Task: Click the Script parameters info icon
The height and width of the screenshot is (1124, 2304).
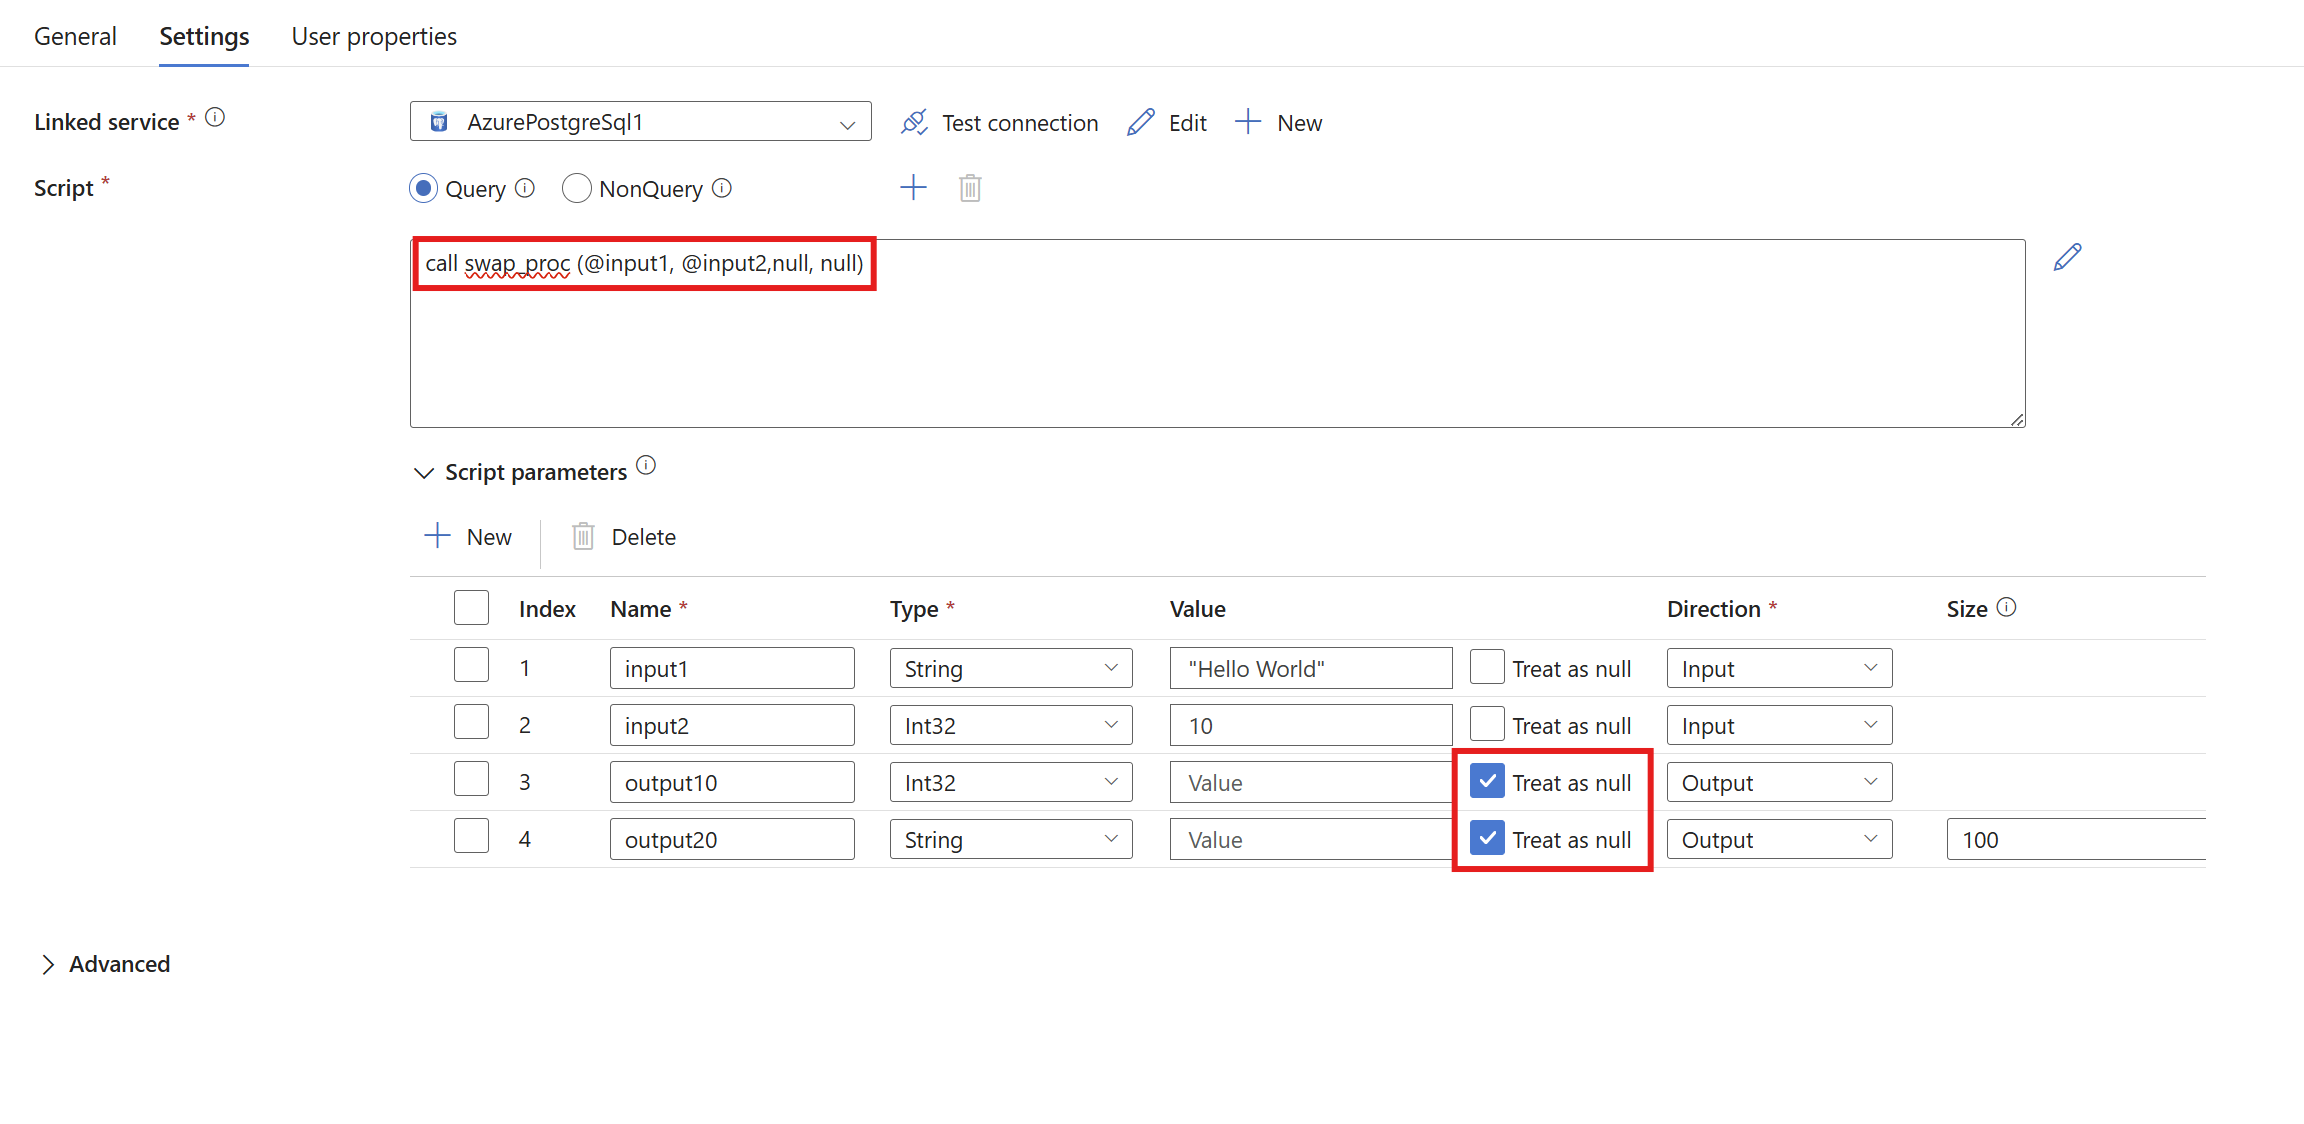Action: click(x=646, y=465)
